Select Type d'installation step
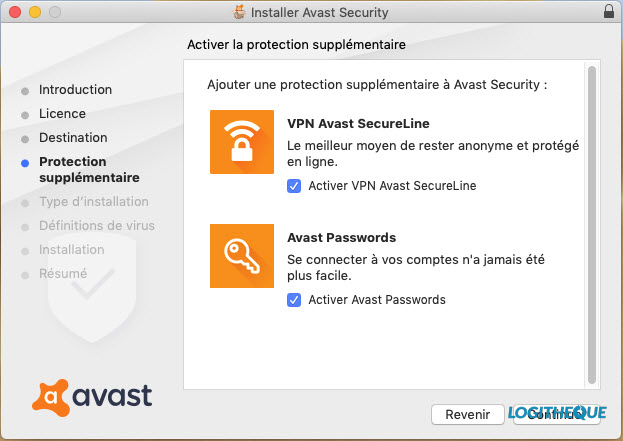 click(94, 201)
